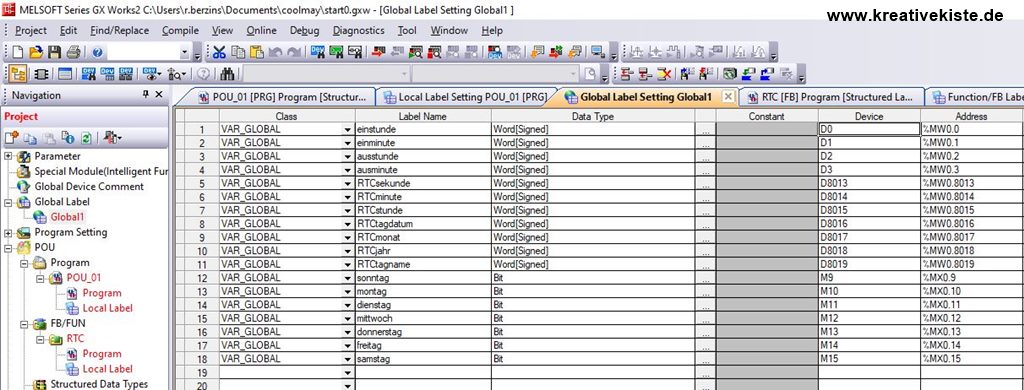This screenshot has height=390, width=1024.
Task: Open the toolbar combo box next to Help
Action: [x=184, y=52]
